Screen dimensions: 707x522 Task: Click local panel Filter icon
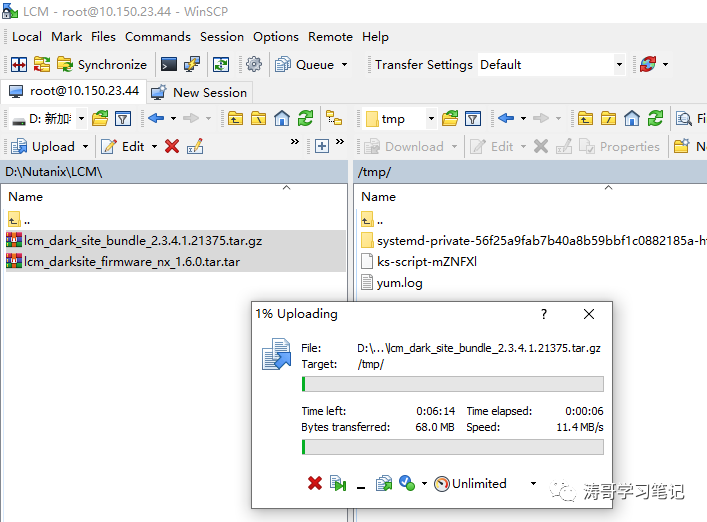pos(123,119)
